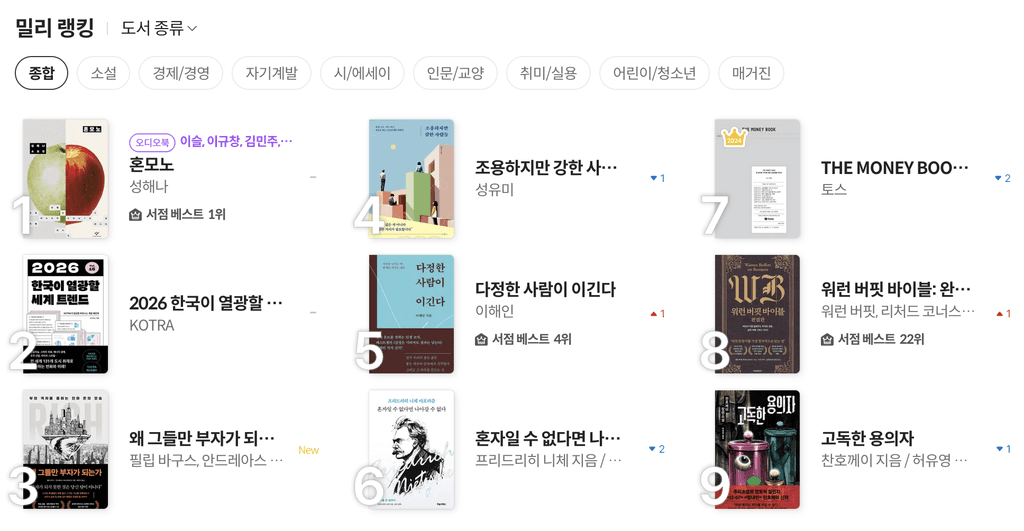Click the narrator names 이슬, 이규창, 김민주
Screen dimensions: 1024x531
236,141
